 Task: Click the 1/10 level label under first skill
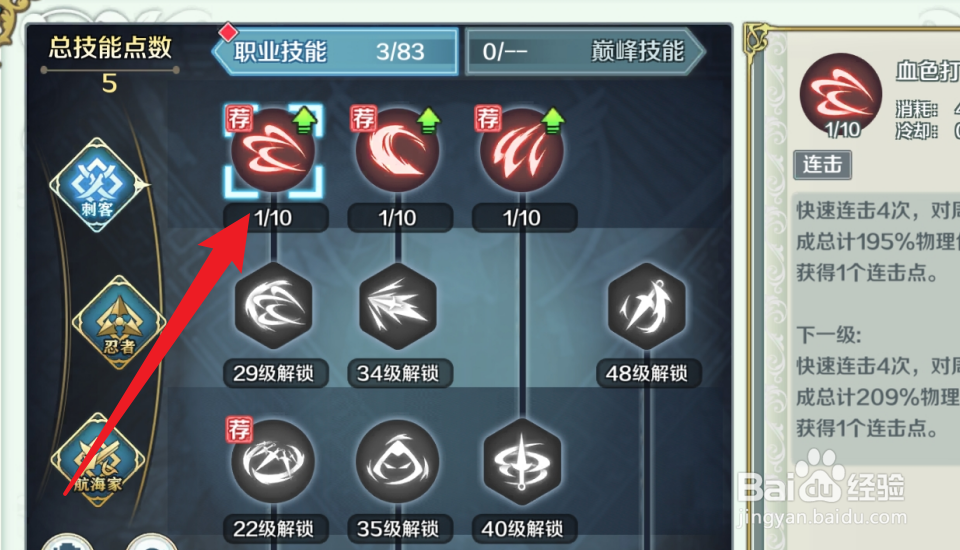click(x=273, y=218)
